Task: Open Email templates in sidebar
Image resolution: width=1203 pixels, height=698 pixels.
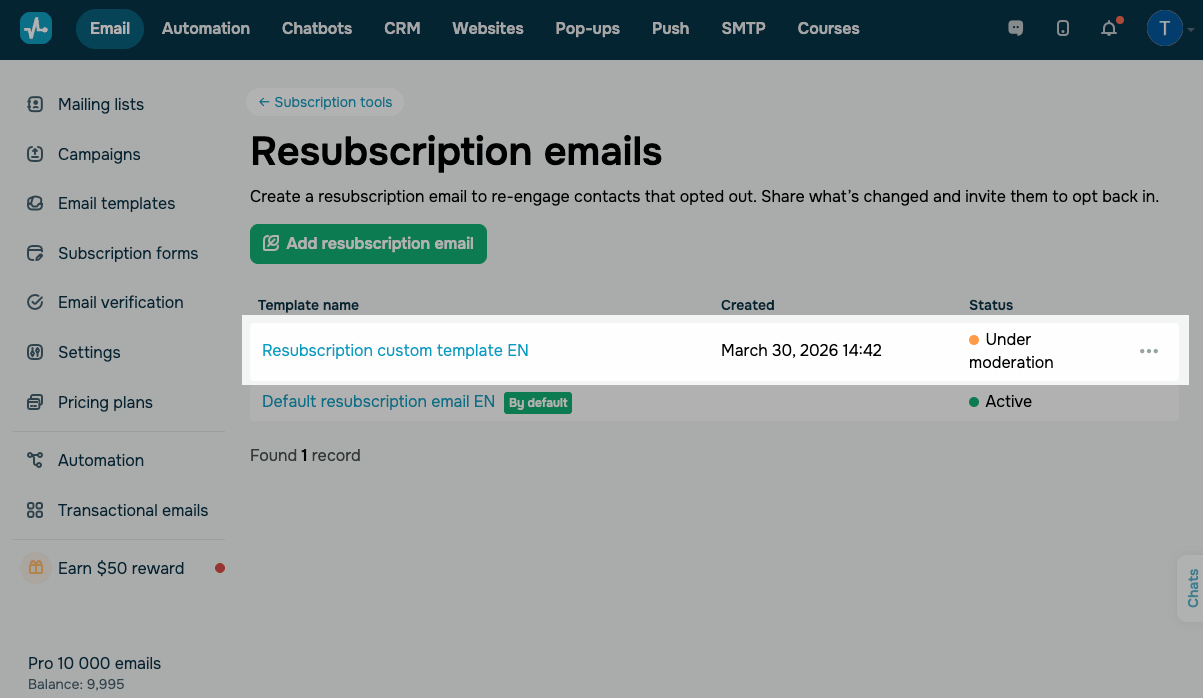Action: [116, 203]
